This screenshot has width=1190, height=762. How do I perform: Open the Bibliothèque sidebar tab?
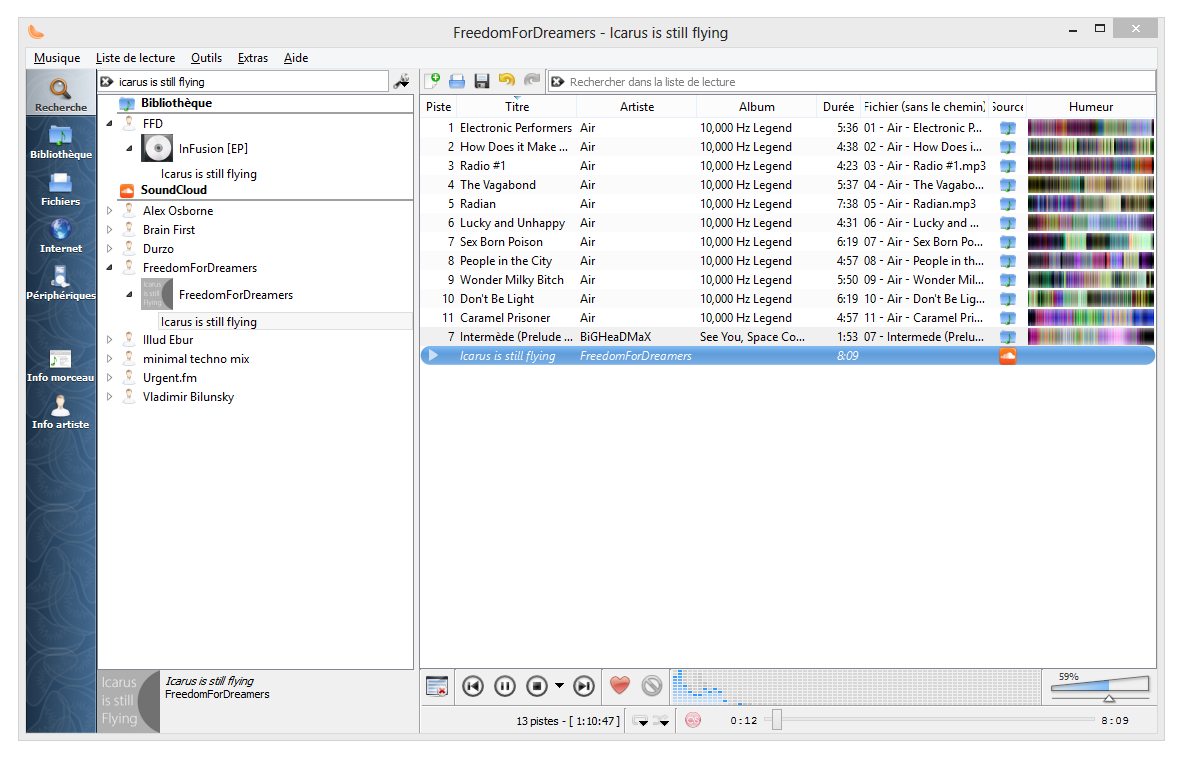60,140
